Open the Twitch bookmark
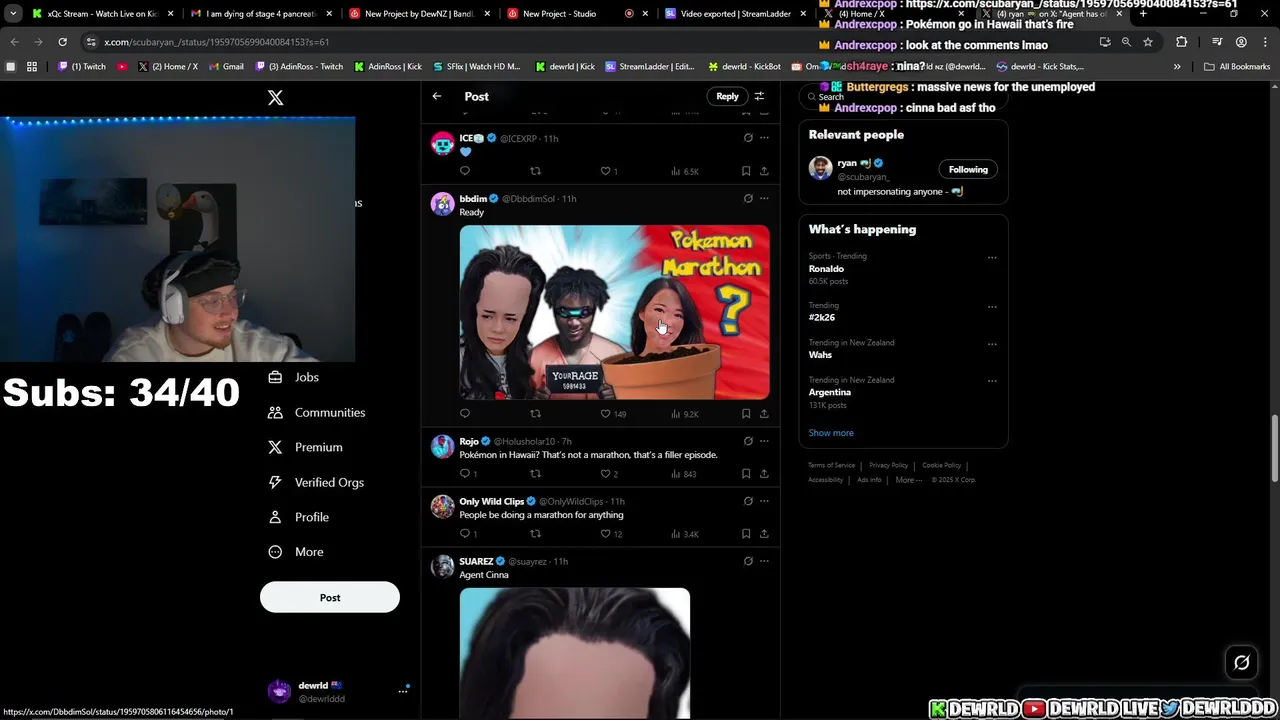 [x=82, y=67]
